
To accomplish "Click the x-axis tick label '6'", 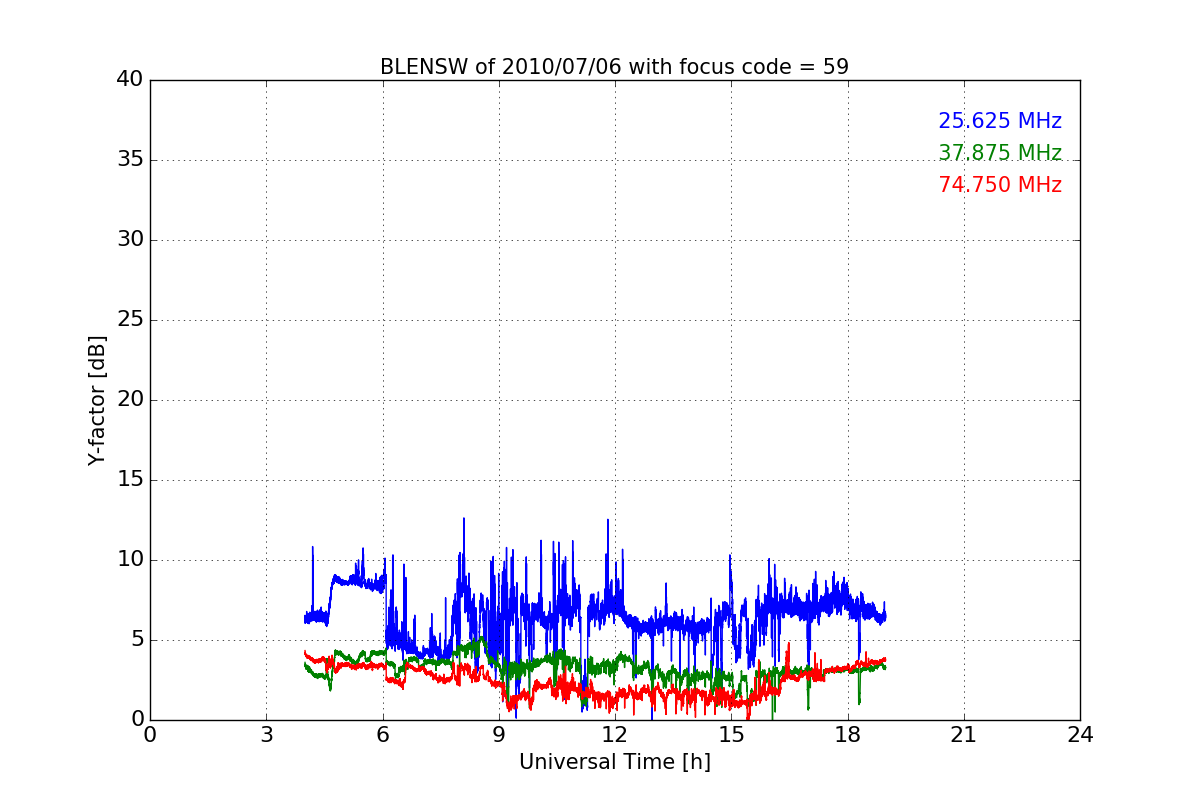I will coord(382,735).
